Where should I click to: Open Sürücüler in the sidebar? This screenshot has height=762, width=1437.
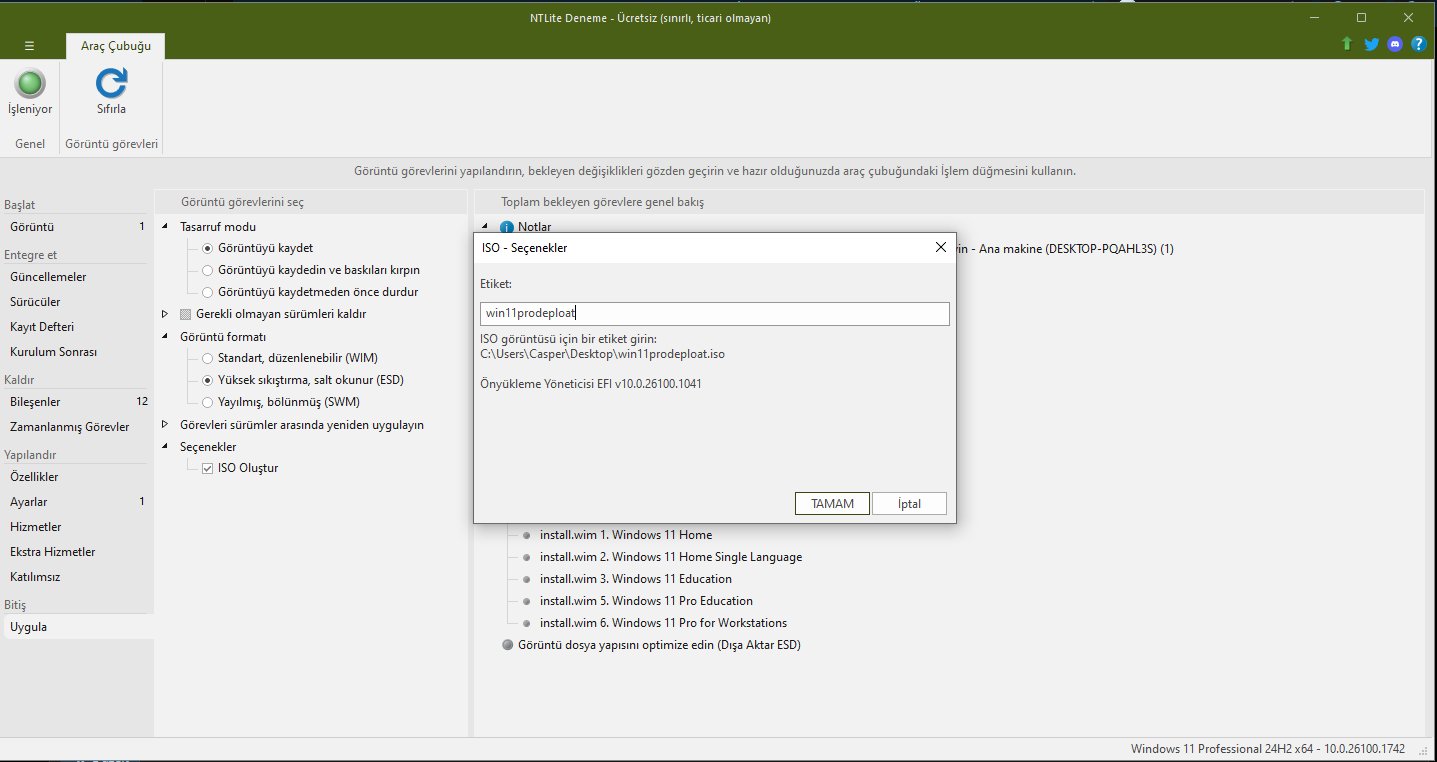click(x=77, y=302)
